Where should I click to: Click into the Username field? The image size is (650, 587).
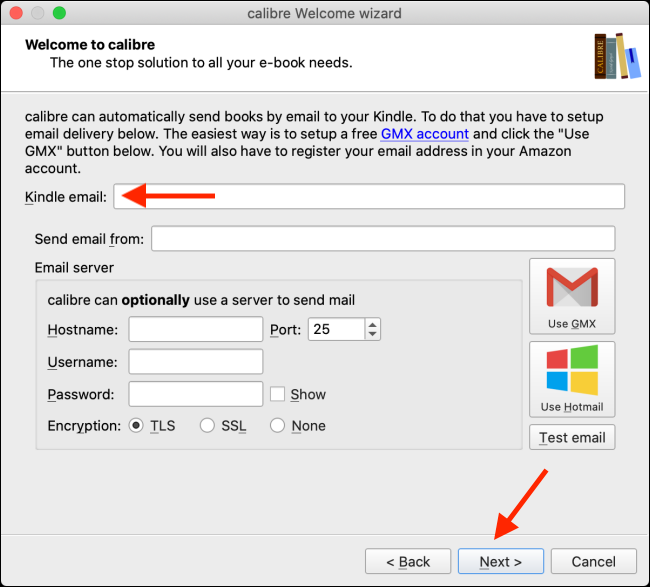coord(196,361)
